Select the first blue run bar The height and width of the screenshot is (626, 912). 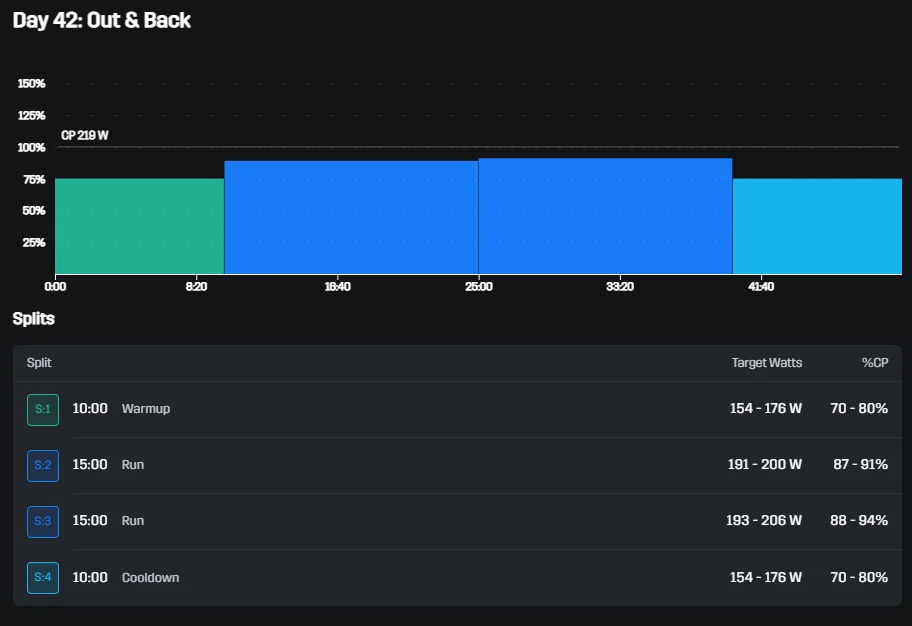pyautogui.click(x=351, y=218)
